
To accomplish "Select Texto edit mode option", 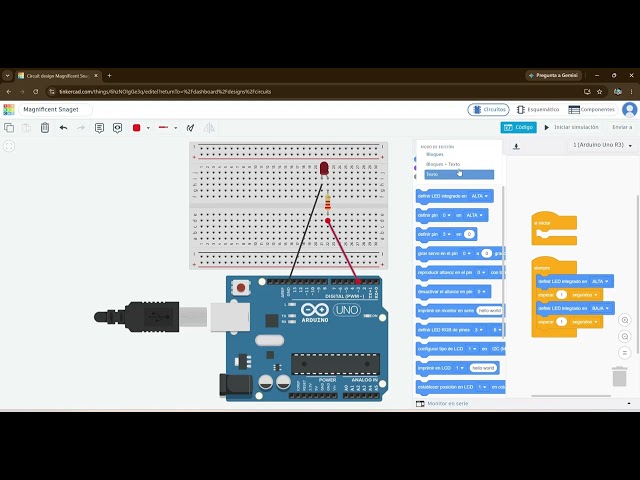I will point(459,174).
